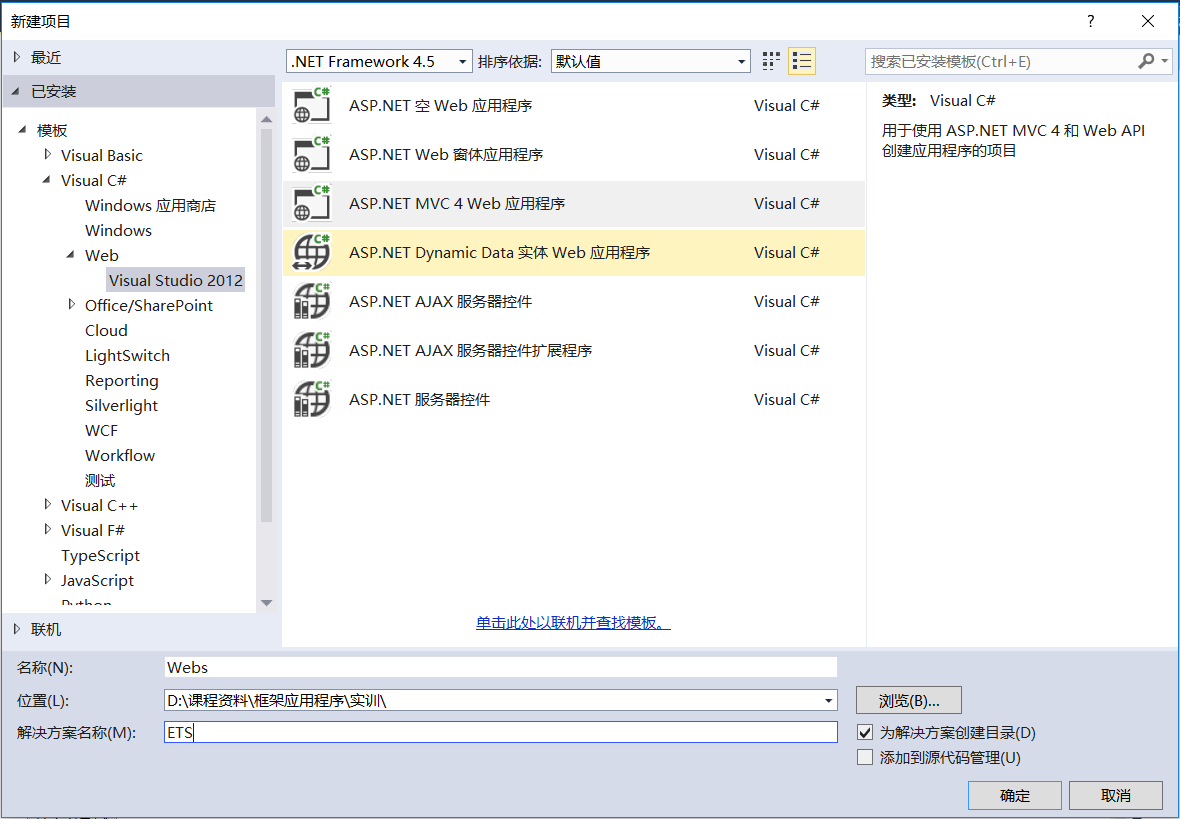
Task: Expand the Visual C++ node
Action: [x=47, y=504]
